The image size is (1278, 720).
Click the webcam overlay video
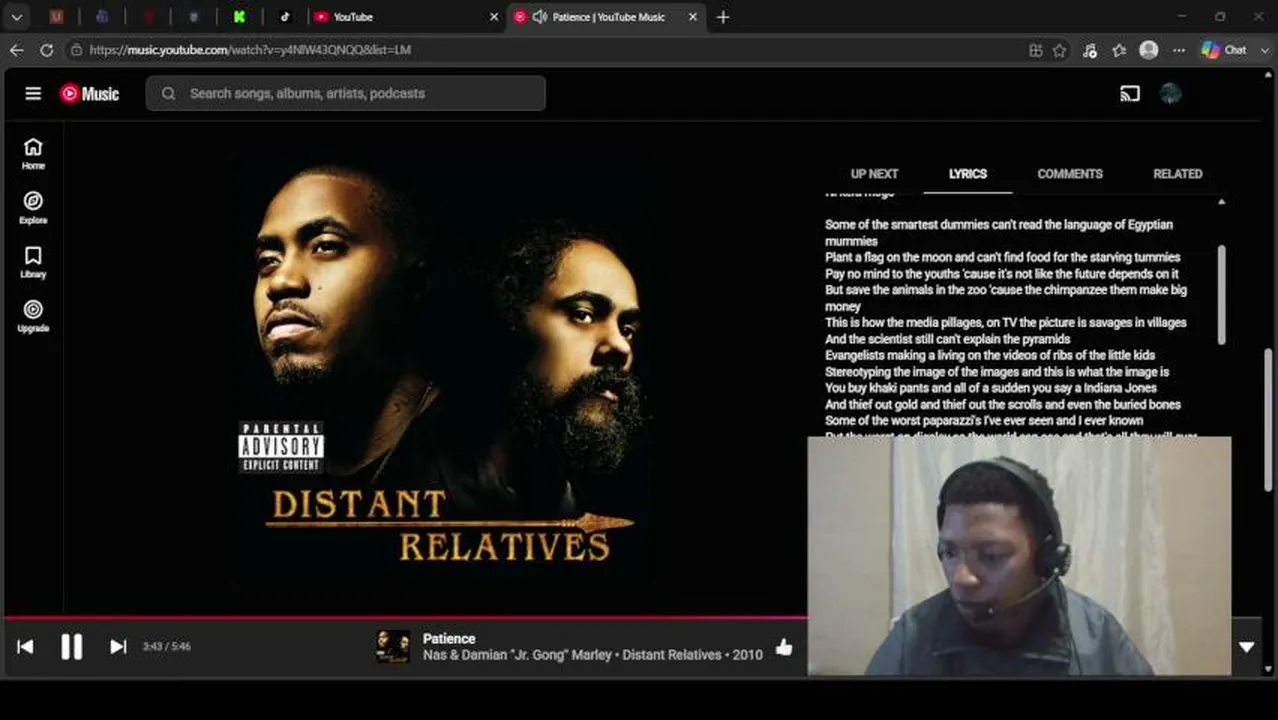pos(1020,556)
